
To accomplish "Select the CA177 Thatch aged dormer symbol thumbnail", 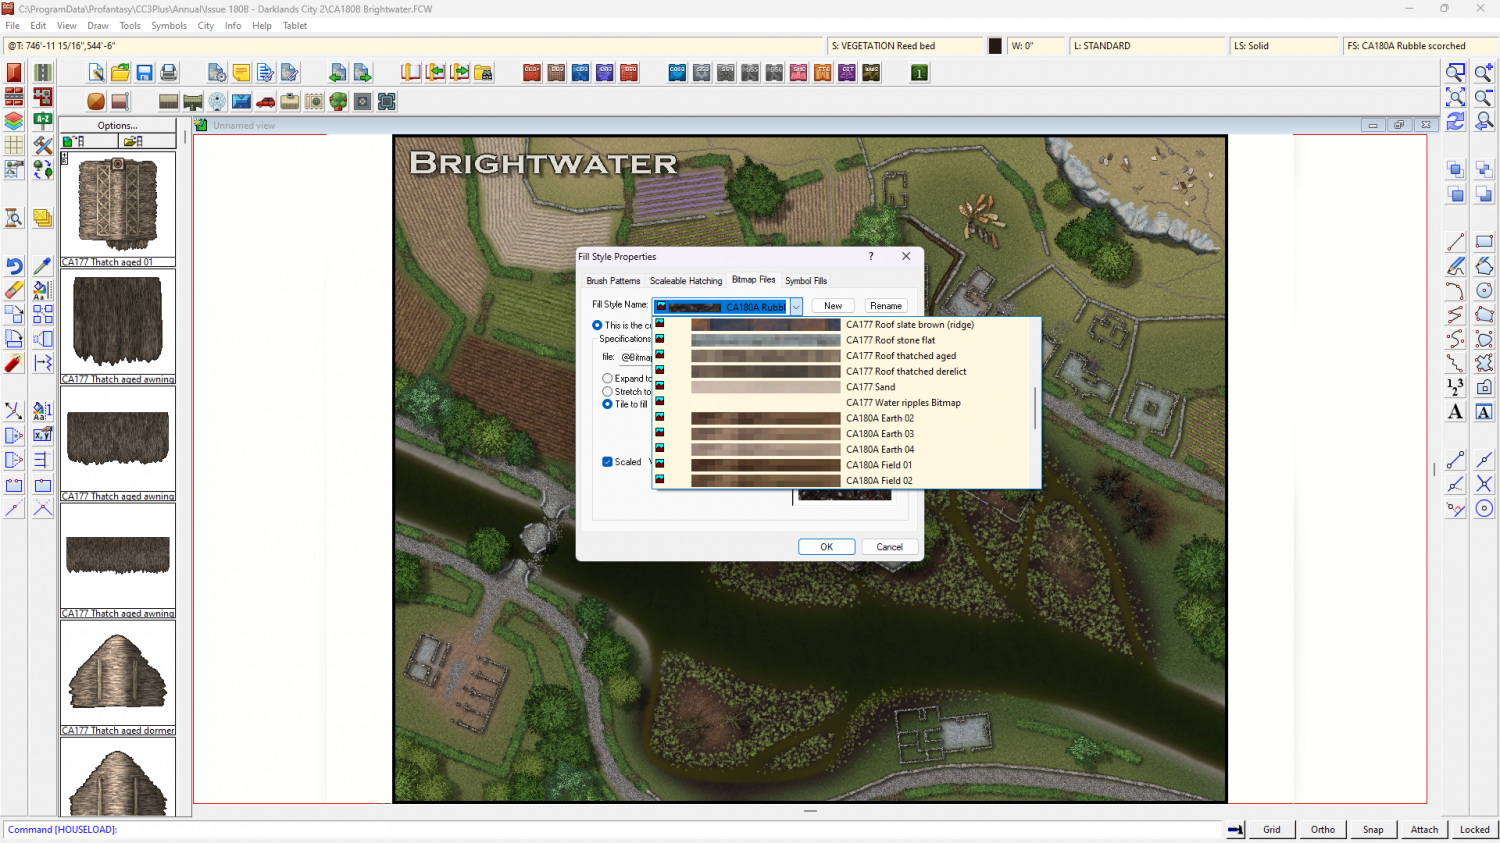I will (x=118, y=678).
